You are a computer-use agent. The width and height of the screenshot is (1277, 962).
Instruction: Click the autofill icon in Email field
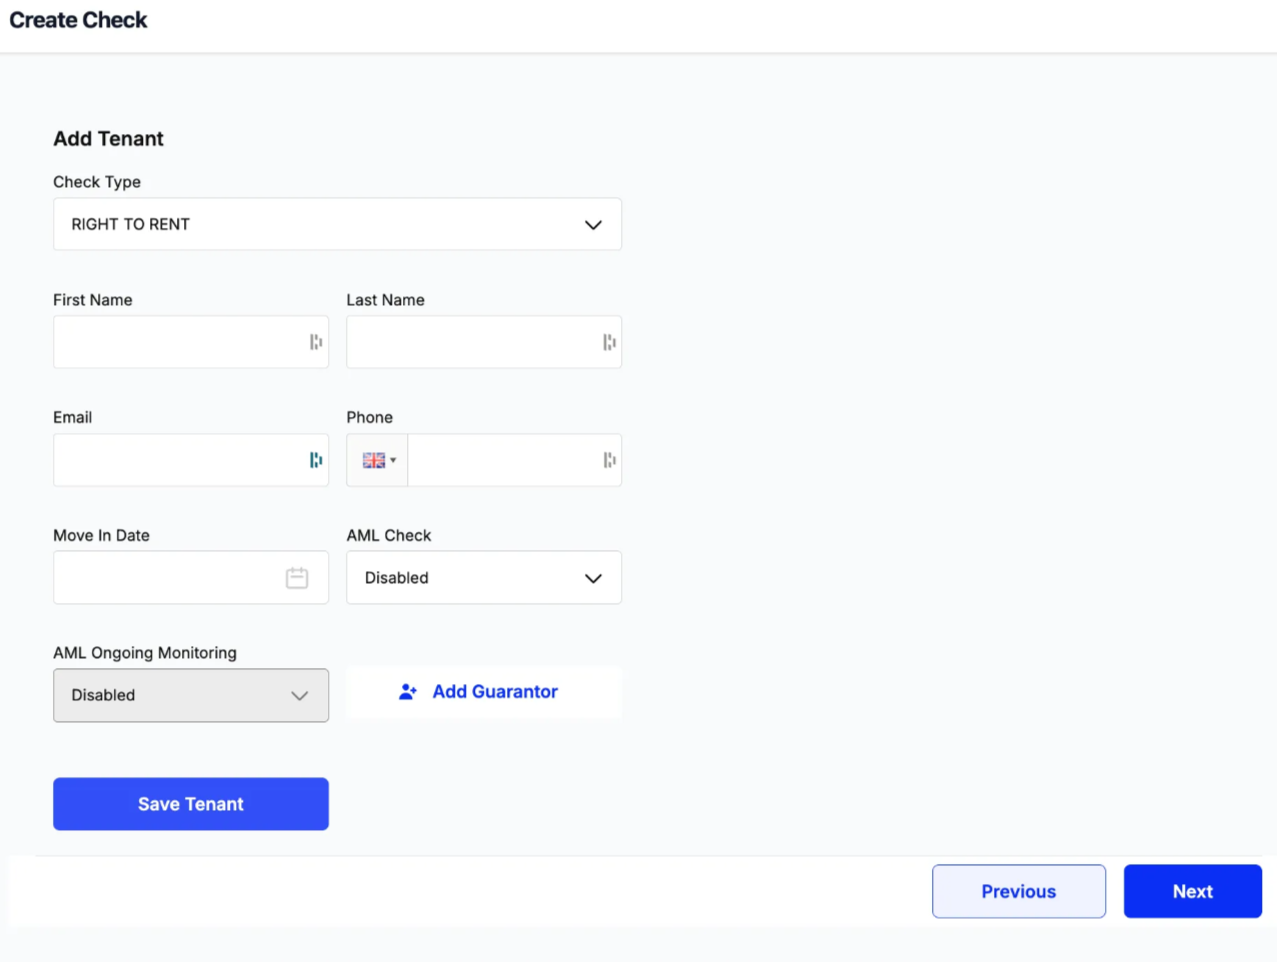316,460
